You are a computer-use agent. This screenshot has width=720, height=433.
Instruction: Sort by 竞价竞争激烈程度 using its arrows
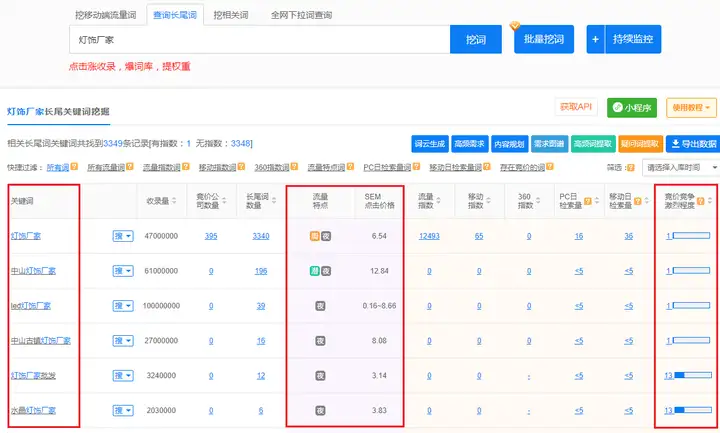[710, 201]
